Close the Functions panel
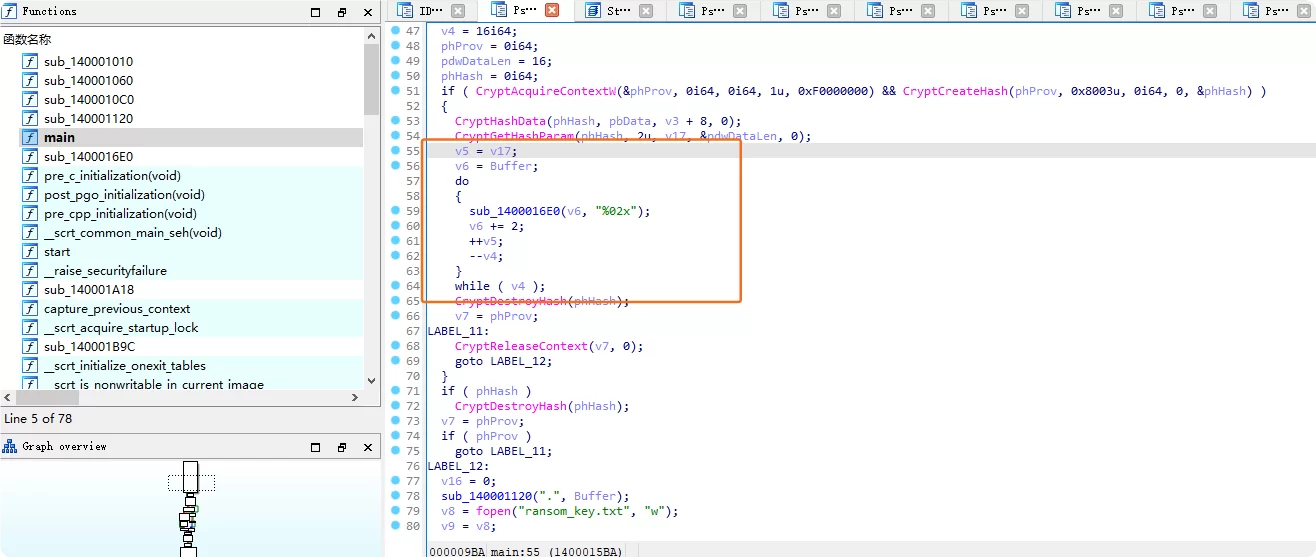The width and height of the screenshot is (1316, 557). (366, 12)
